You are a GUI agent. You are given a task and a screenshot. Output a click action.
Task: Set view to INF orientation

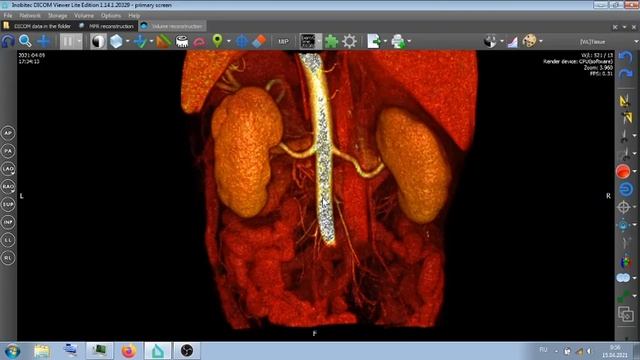[8, 222]
